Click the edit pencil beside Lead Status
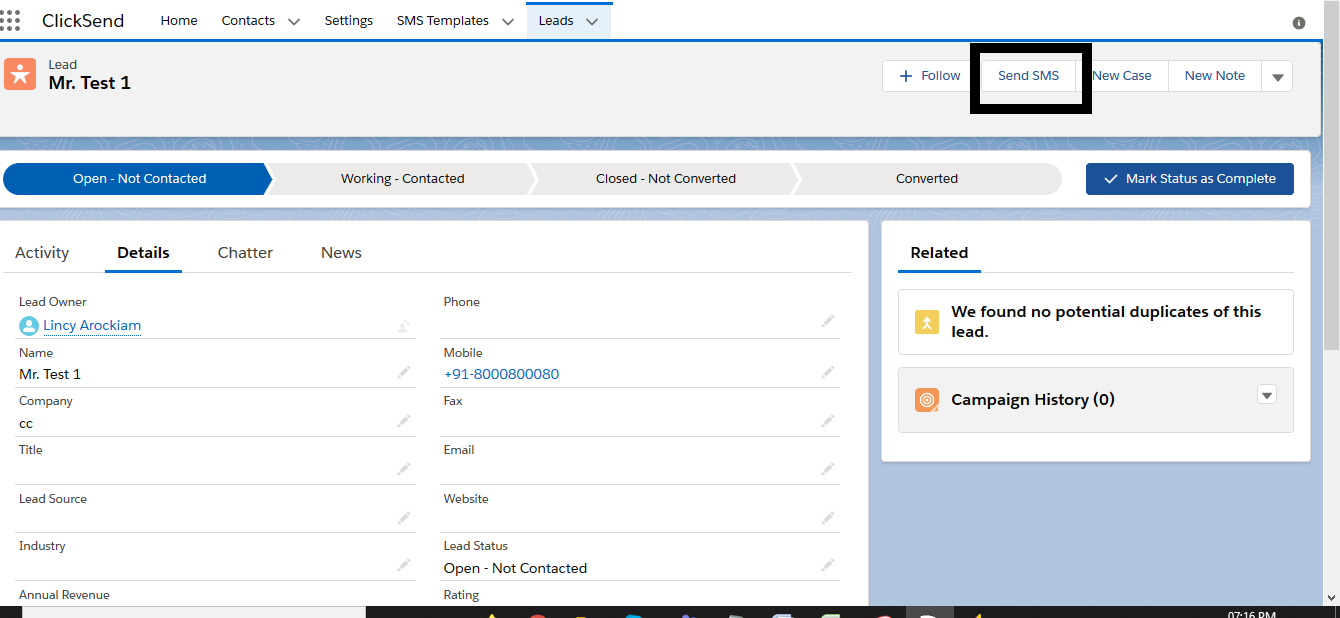The width and height of the screenshot is (1340, 618). point(827,566)
